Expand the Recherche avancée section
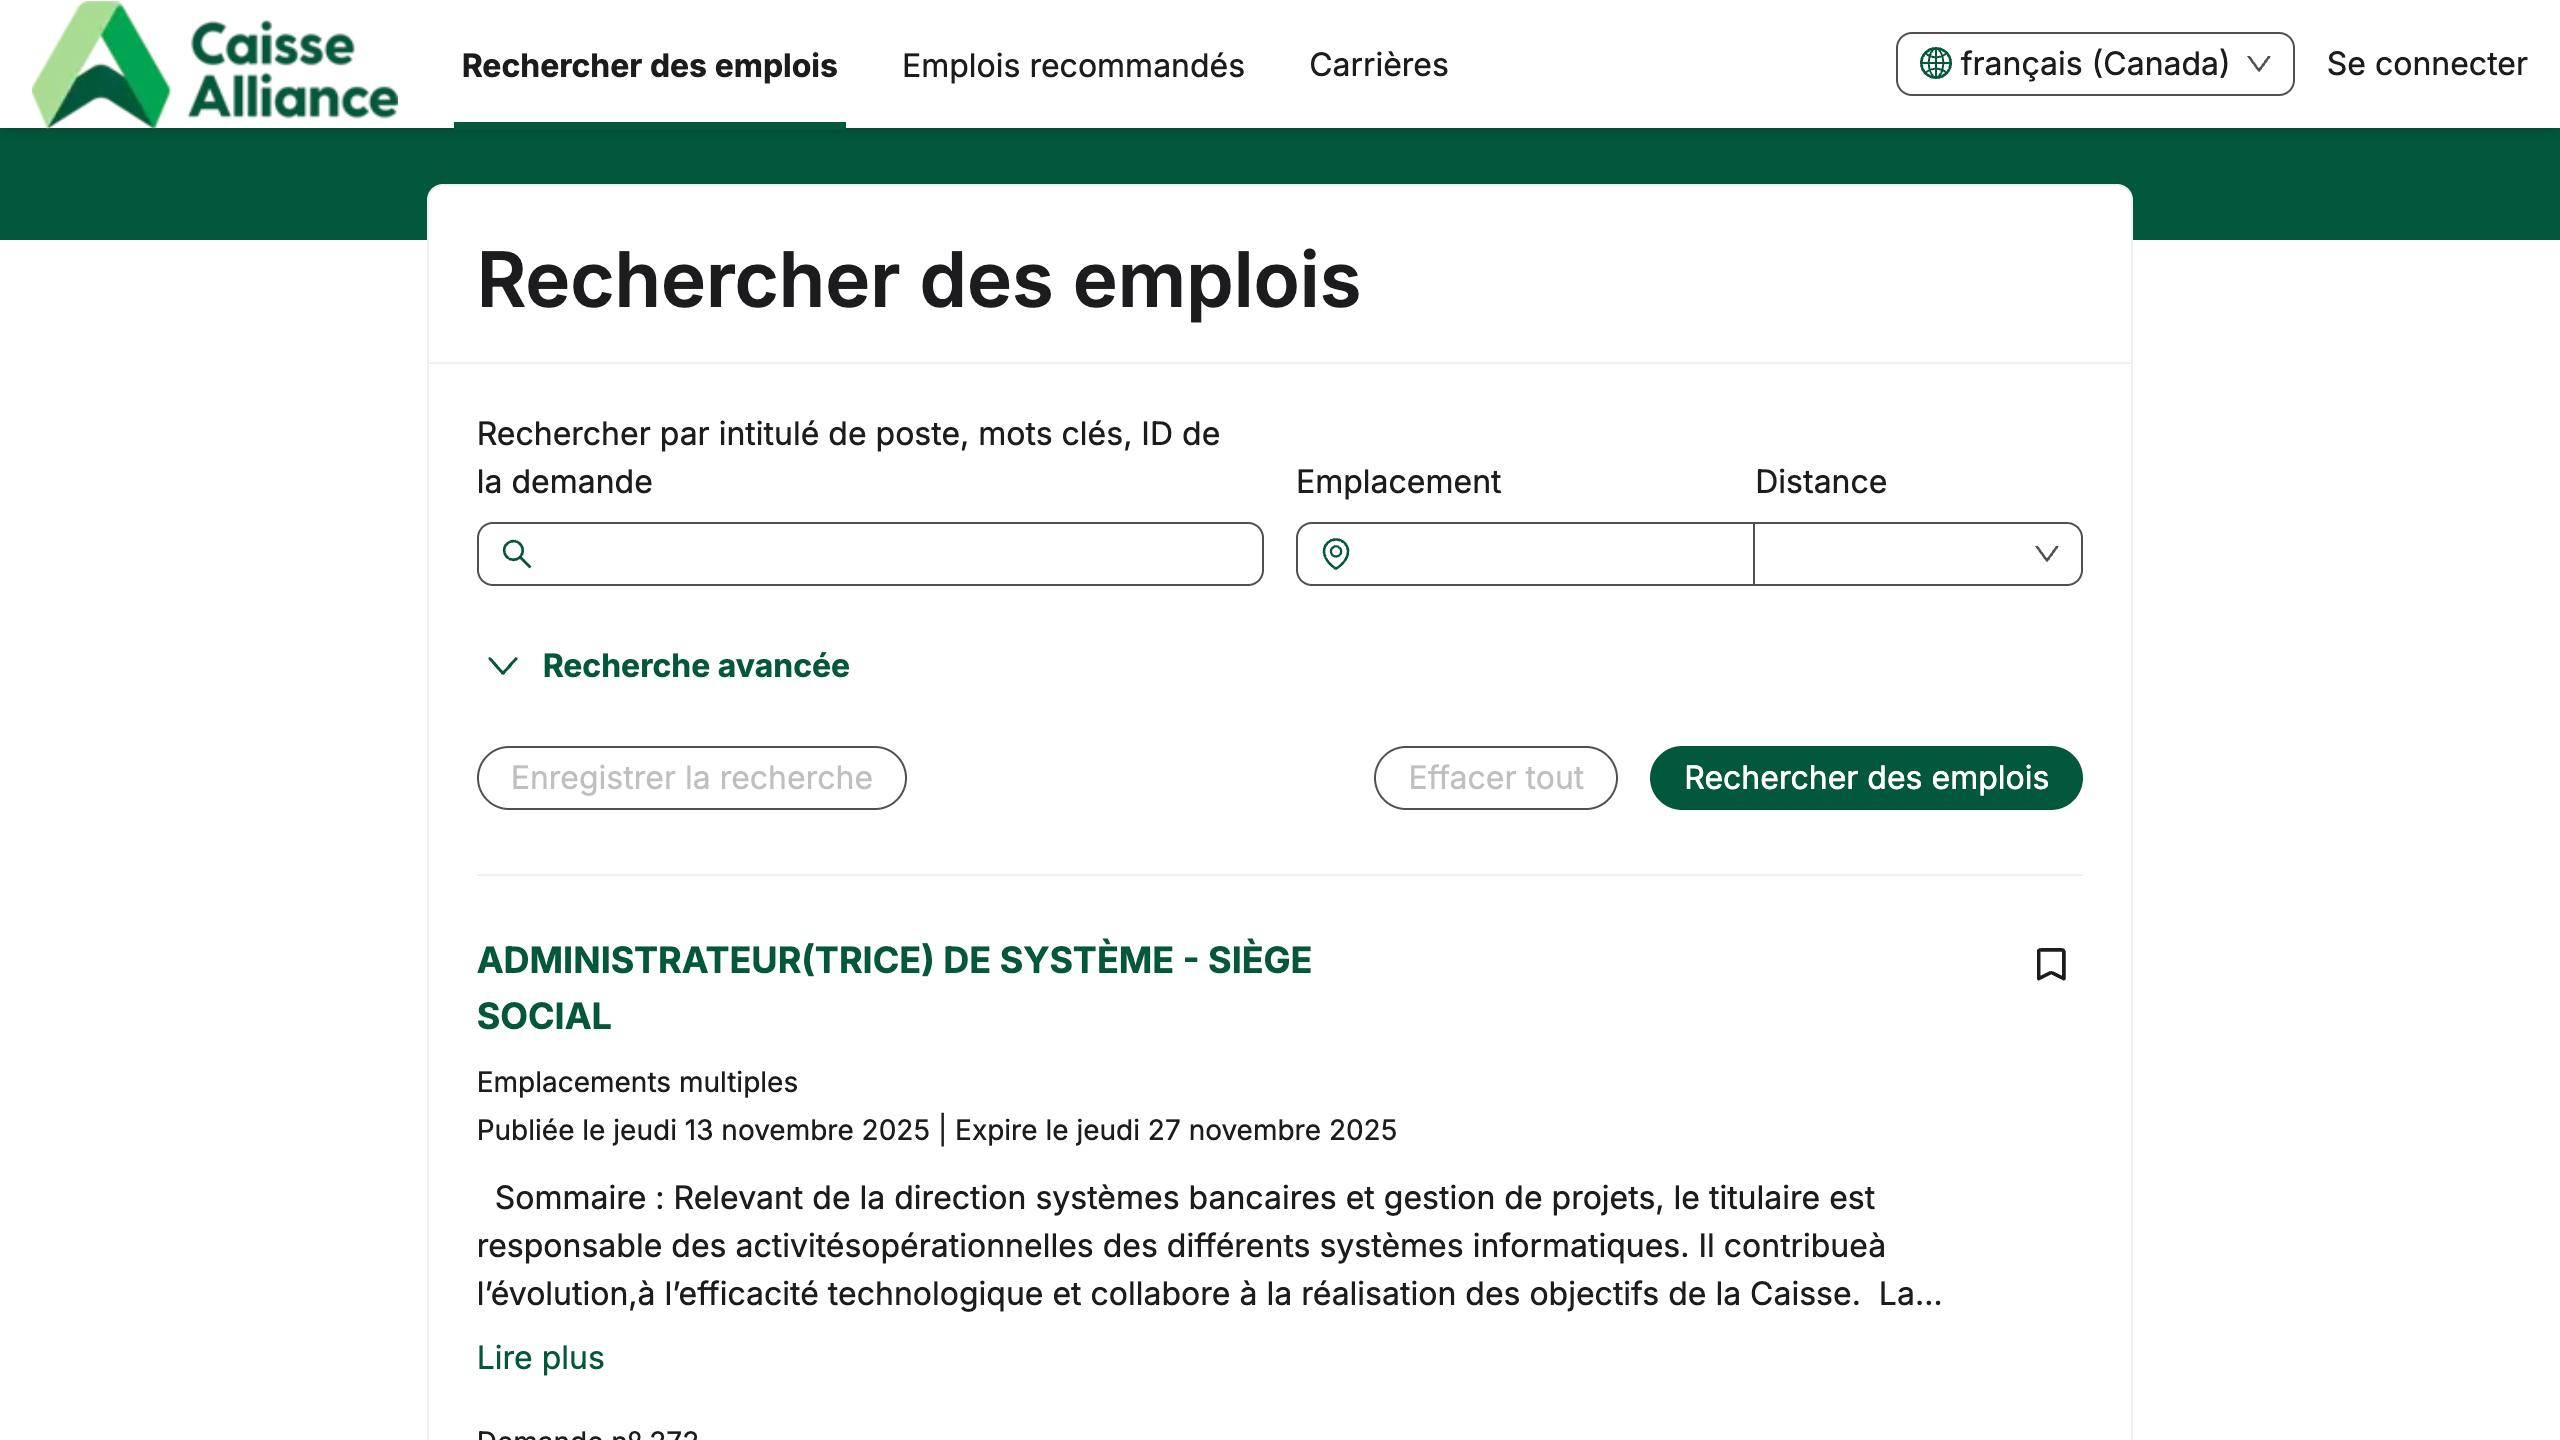 pos(695,665)
